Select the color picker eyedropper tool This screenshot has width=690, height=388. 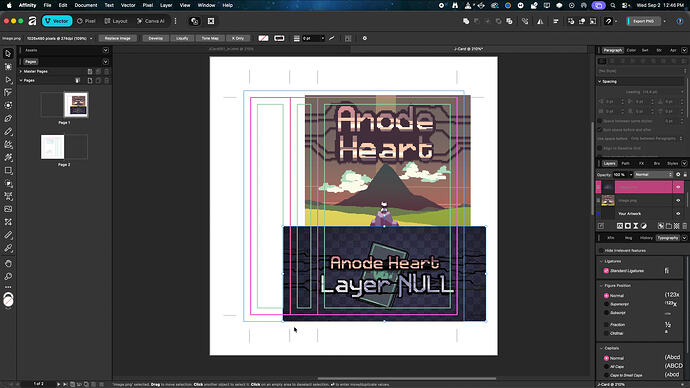(8, 248)
